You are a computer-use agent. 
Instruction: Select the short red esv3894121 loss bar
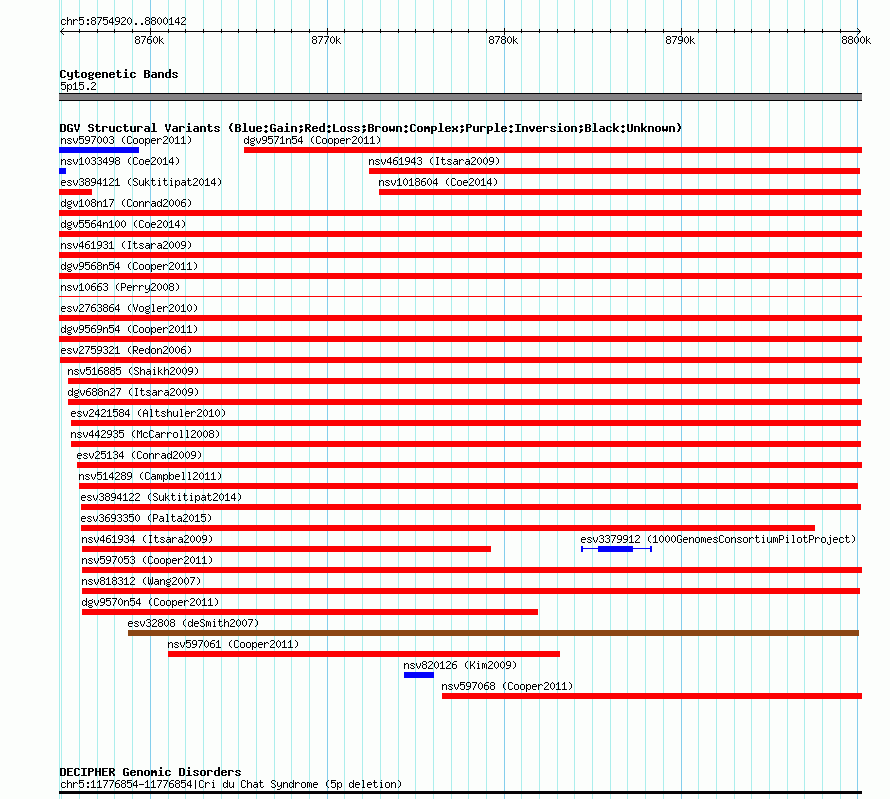[75, 192]
